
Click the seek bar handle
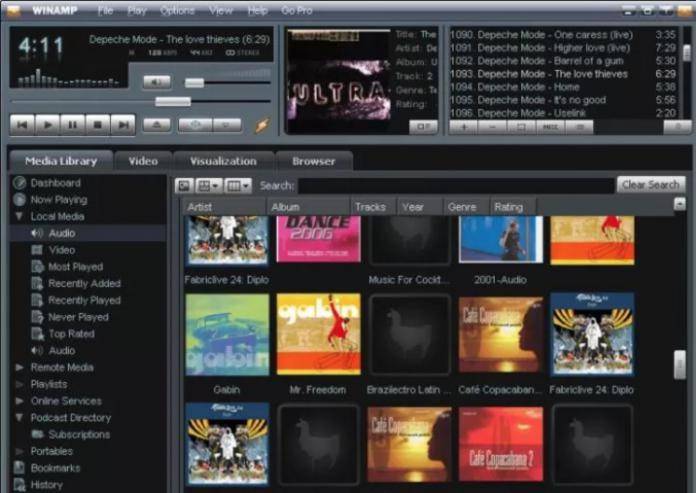(173, 102)
